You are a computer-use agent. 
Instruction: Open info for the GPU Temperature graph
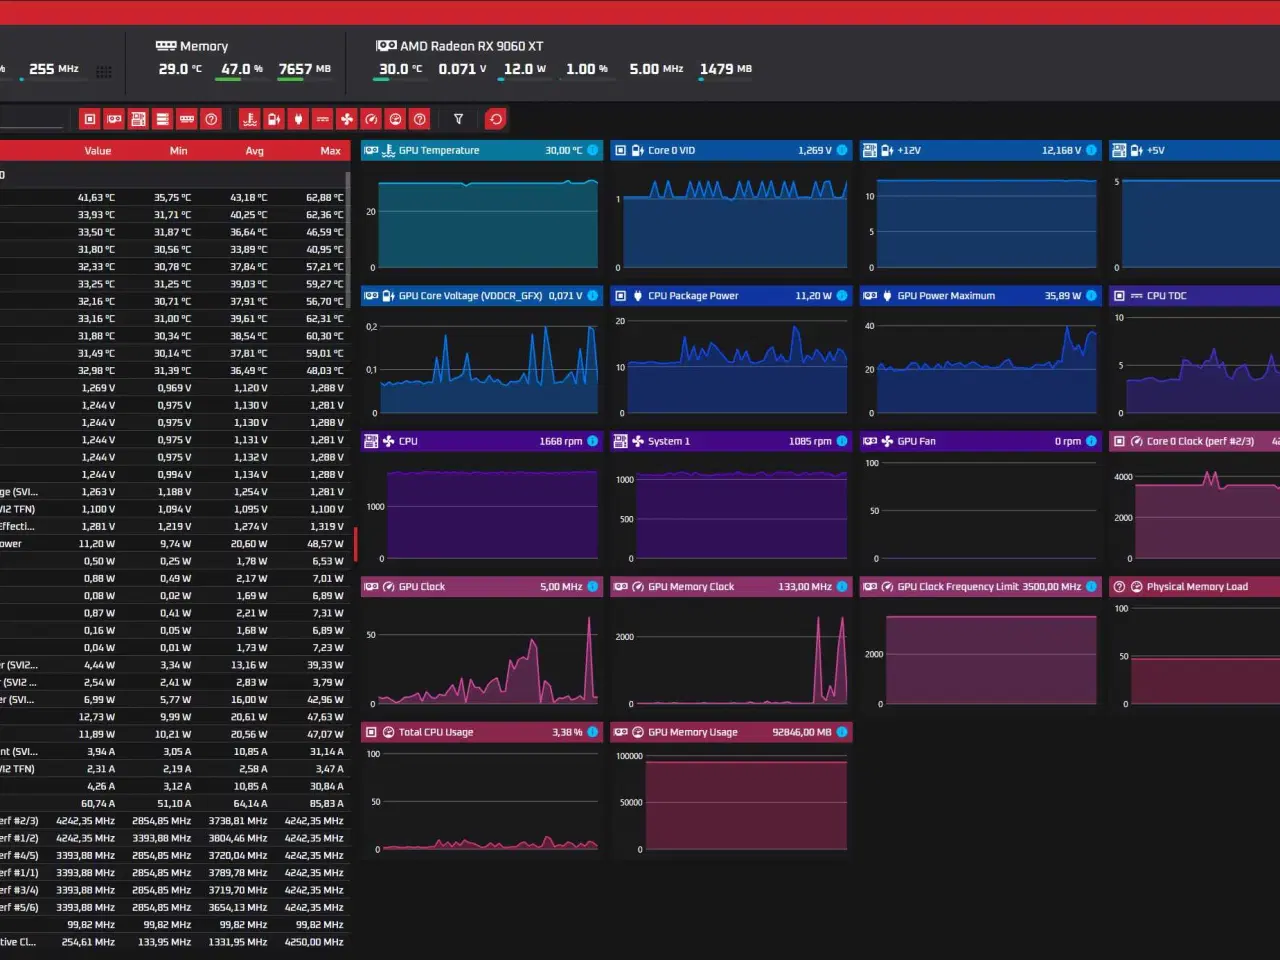click(593, 150)
